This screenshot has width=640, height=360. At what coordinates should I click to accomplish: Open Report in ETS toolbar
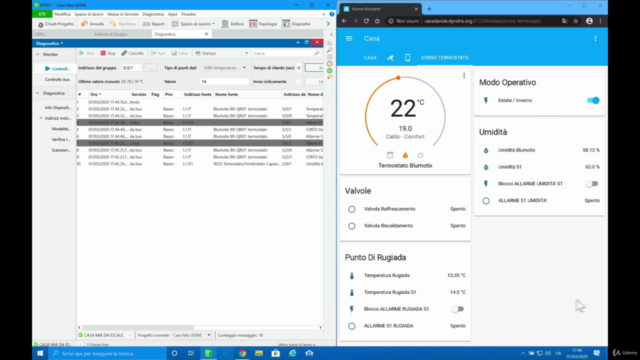click(153, 24)
